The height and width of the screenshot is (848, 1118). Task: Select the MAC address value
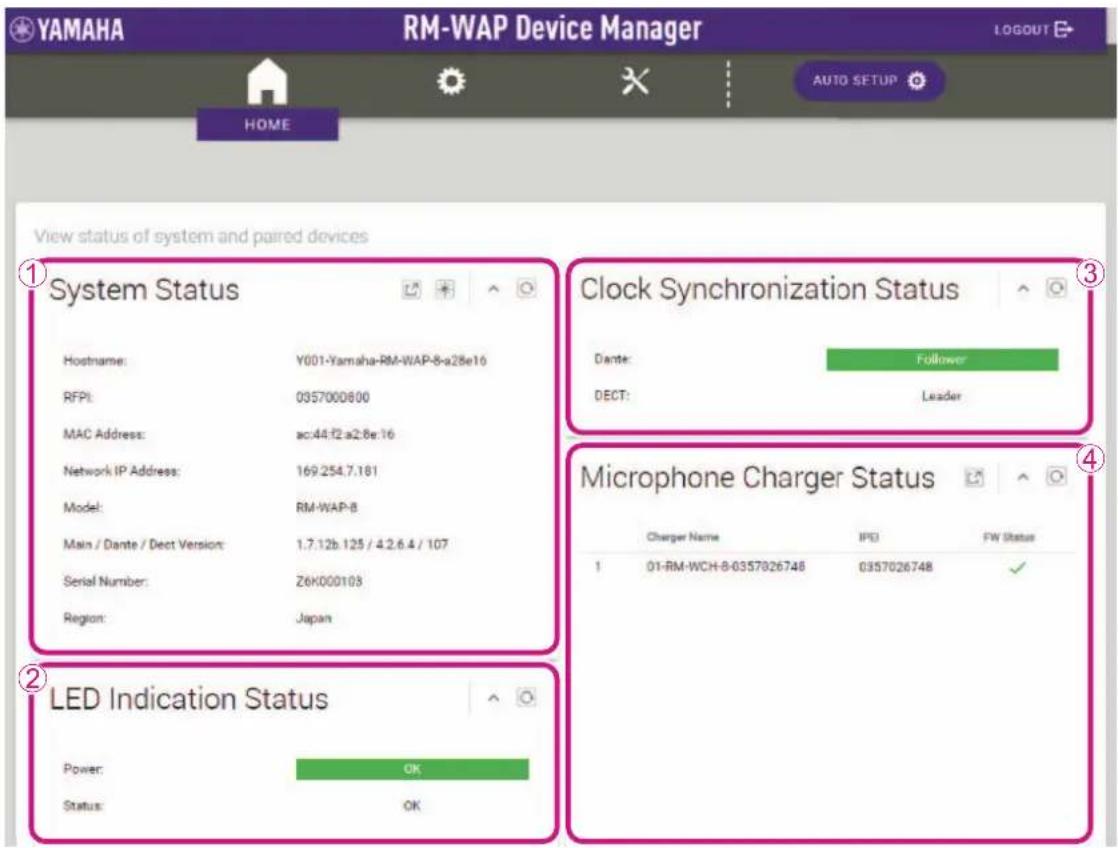pos(344,434)
